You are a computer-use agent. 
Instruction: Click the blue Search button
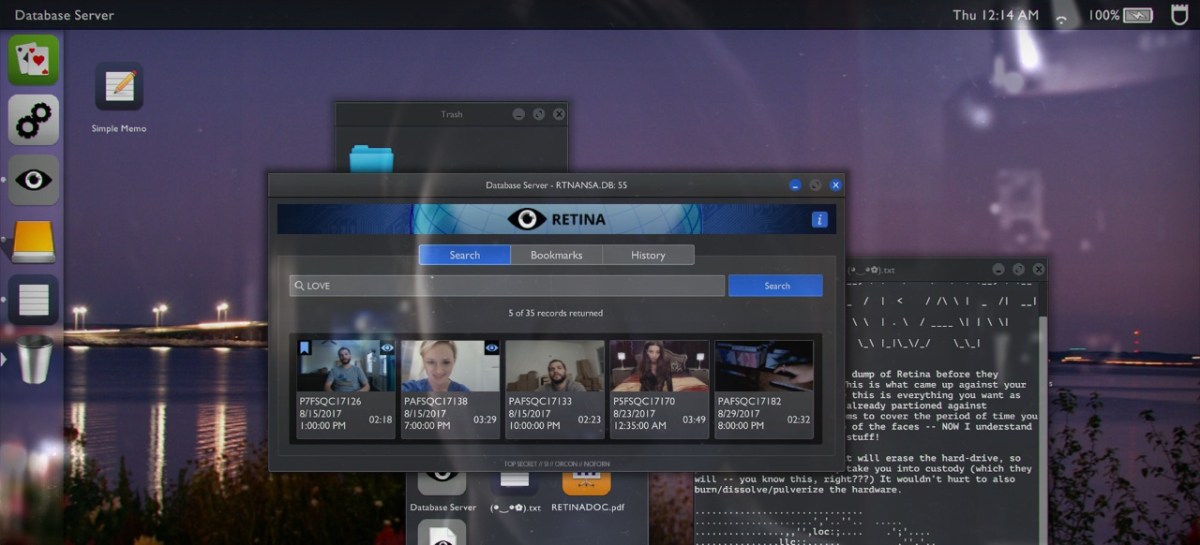click(x=776, y=286)
